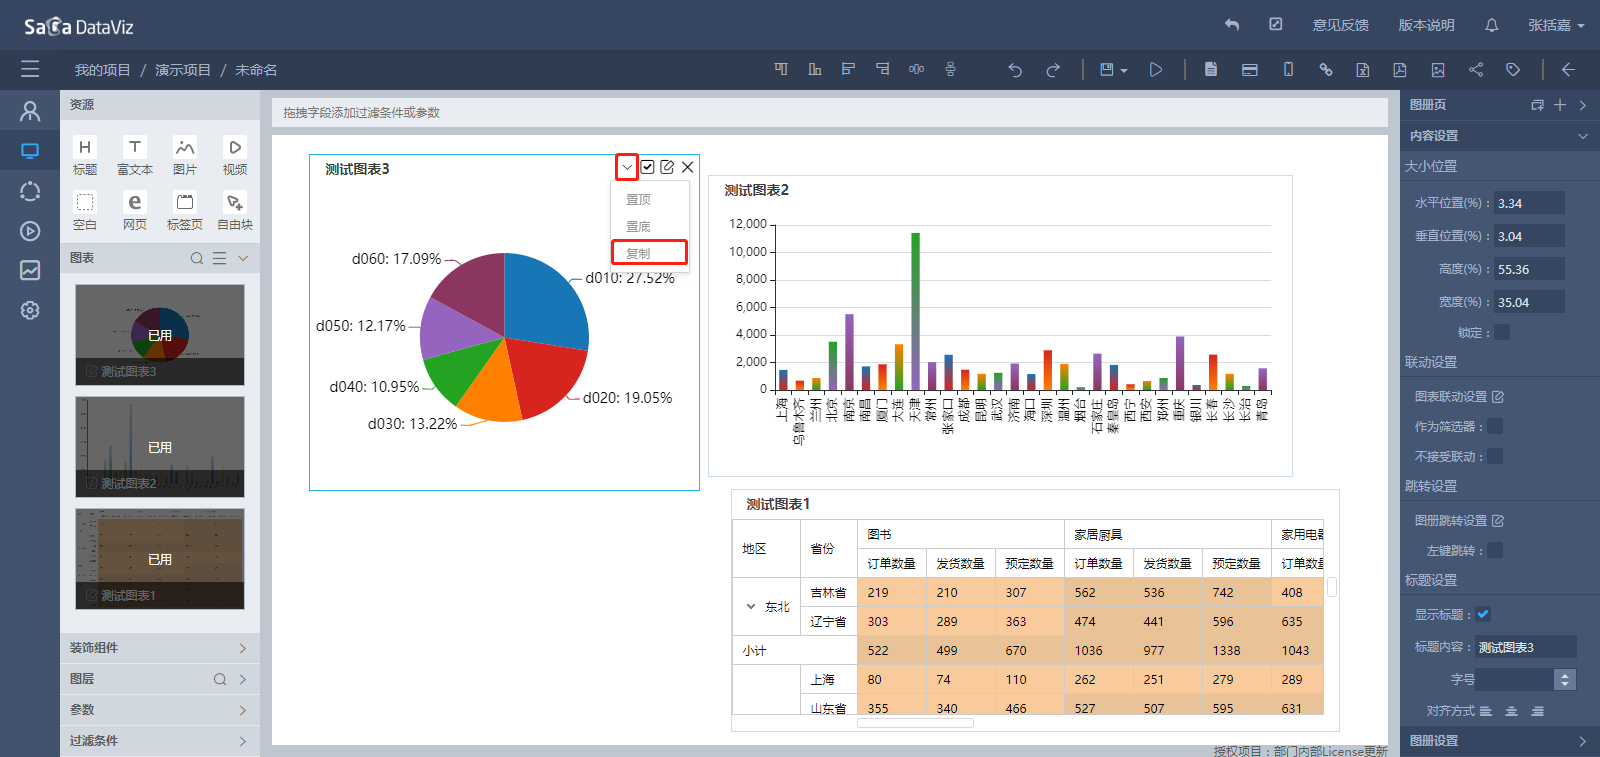Click the tag label icon
This screenshot has height=757, width=1600.
[x=1513, y=70]
